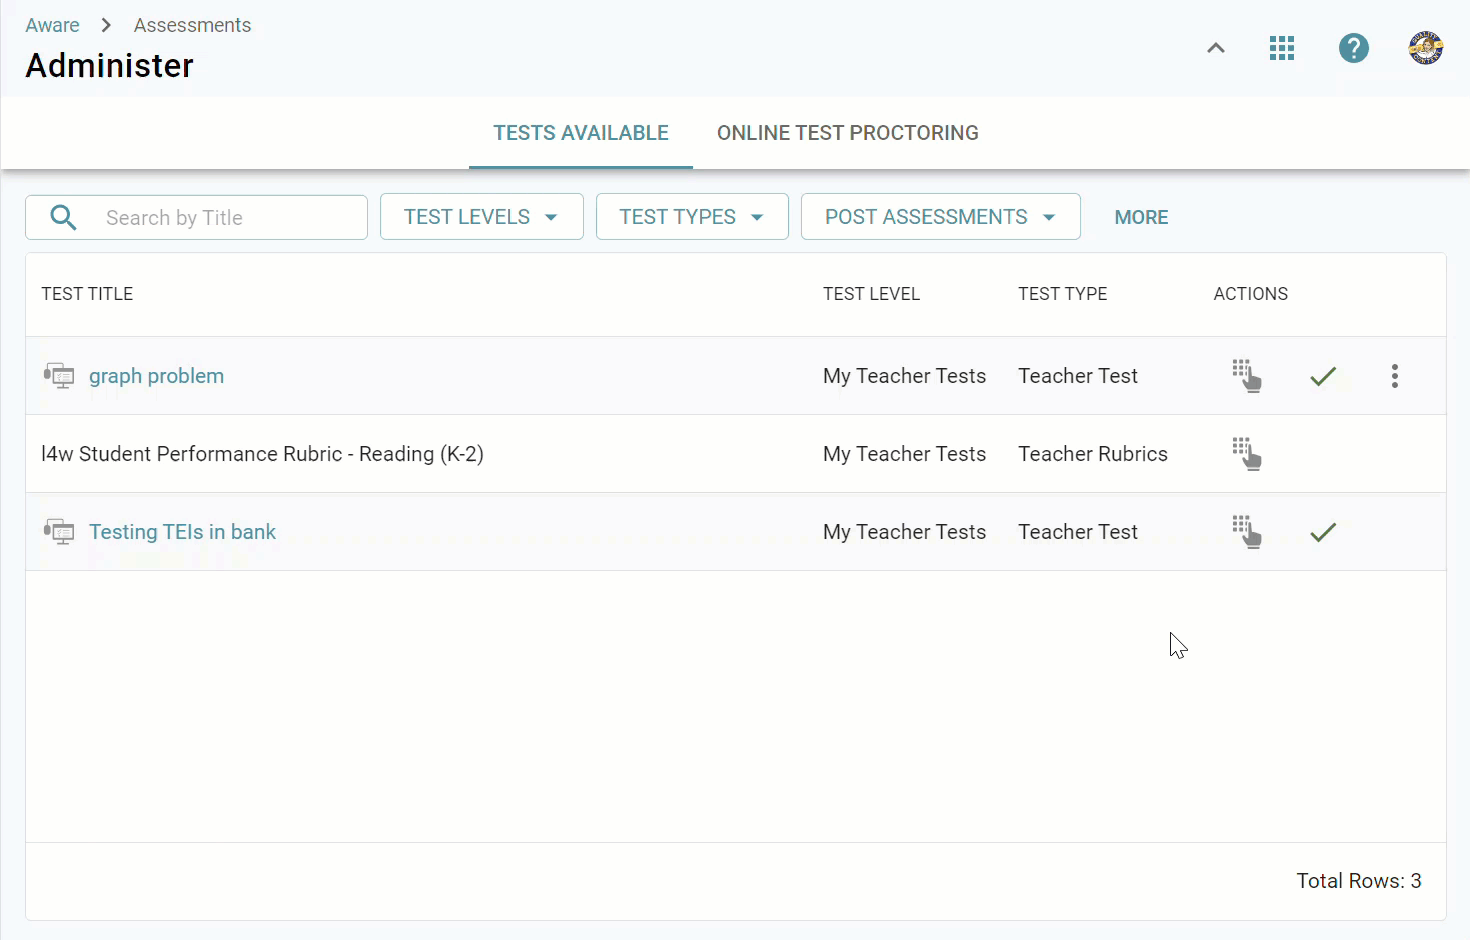Viewport: 1470px width, 940px height.
Task: Click the Total Rows: 3 footer text
Action: point(1359,881)
